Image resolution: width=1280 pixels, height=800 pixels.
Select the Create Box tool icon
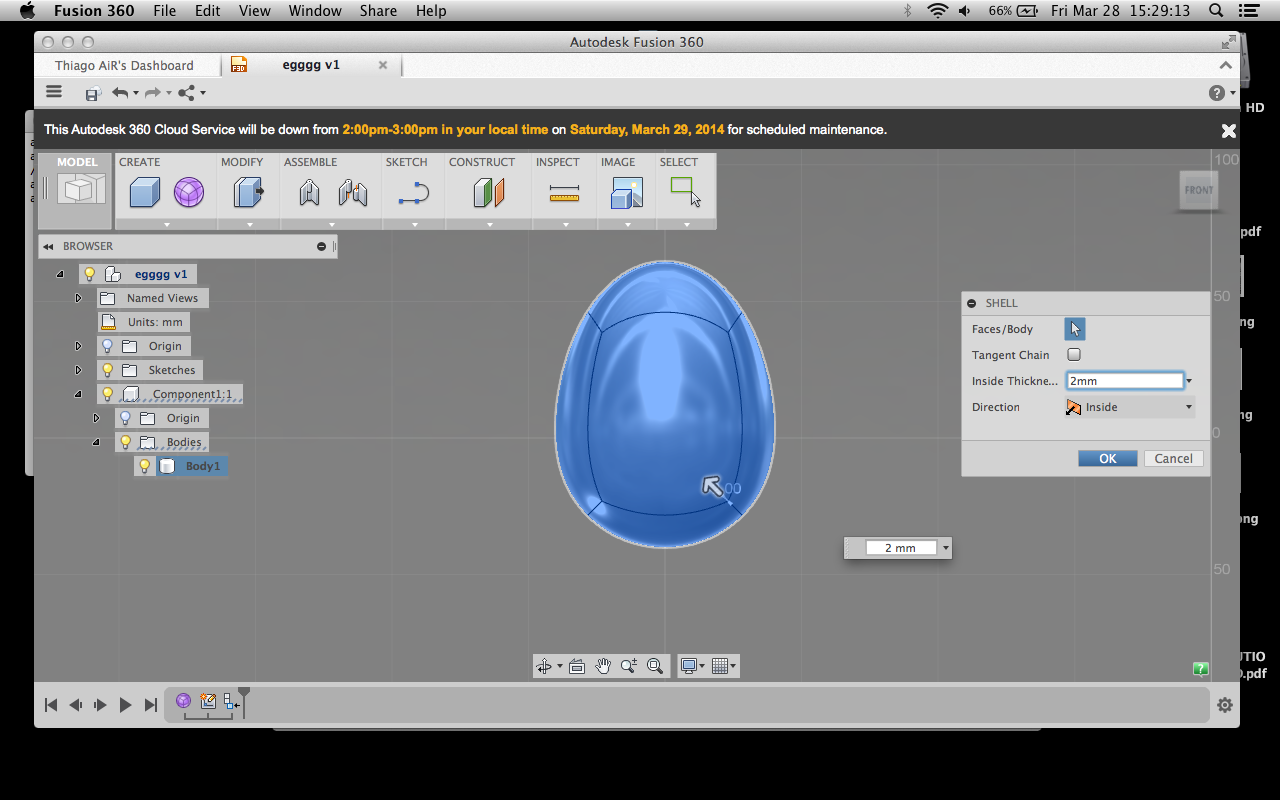click(x=145, y=192)
